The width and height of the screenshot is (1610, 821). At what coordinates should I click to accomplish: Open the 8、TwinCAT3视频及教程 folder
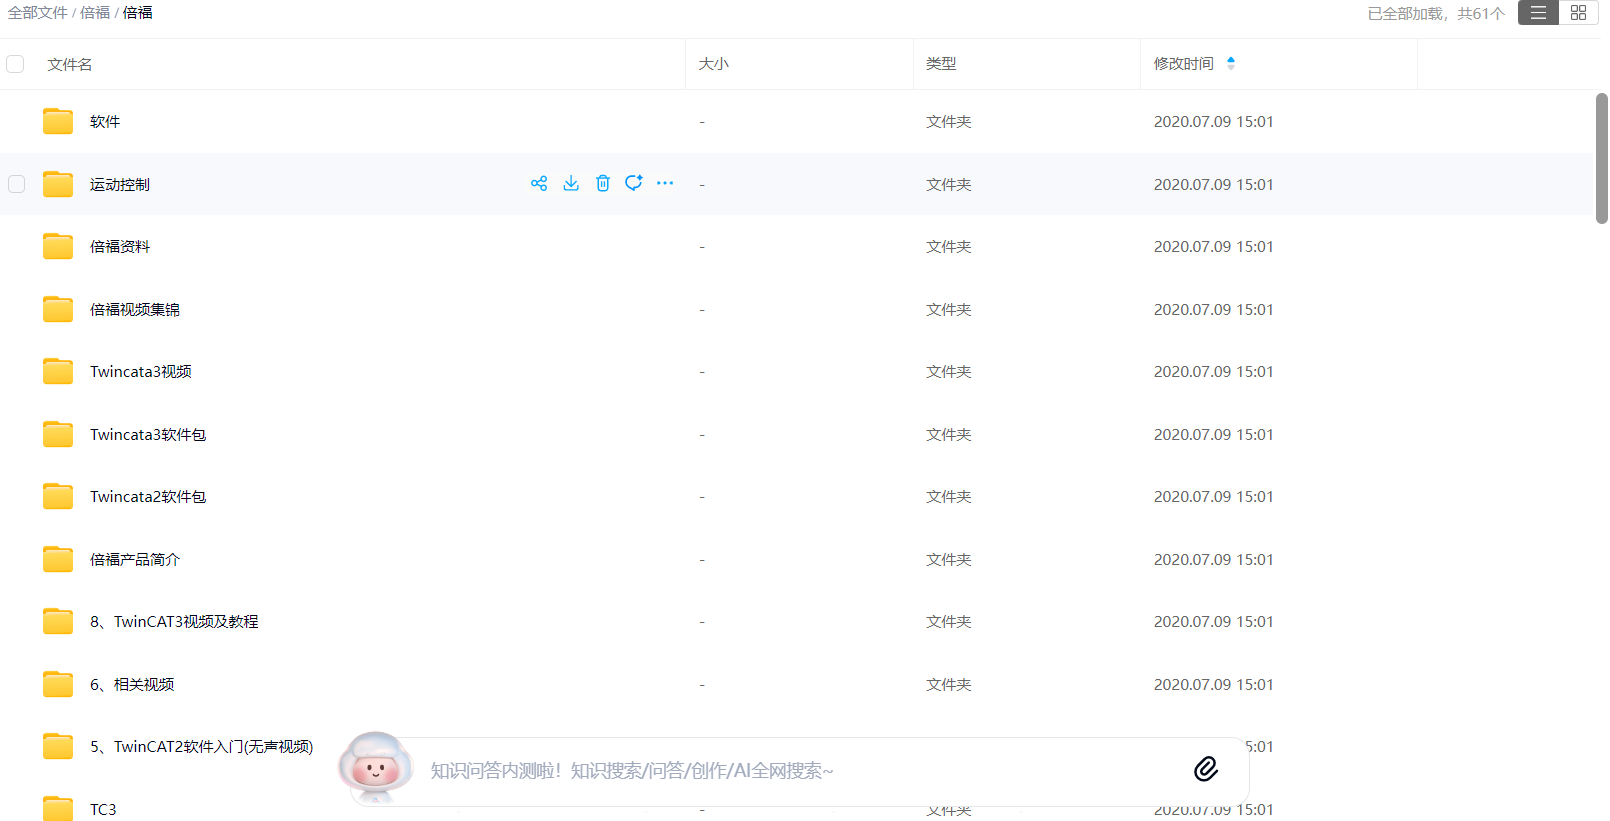tap(174, 622)
